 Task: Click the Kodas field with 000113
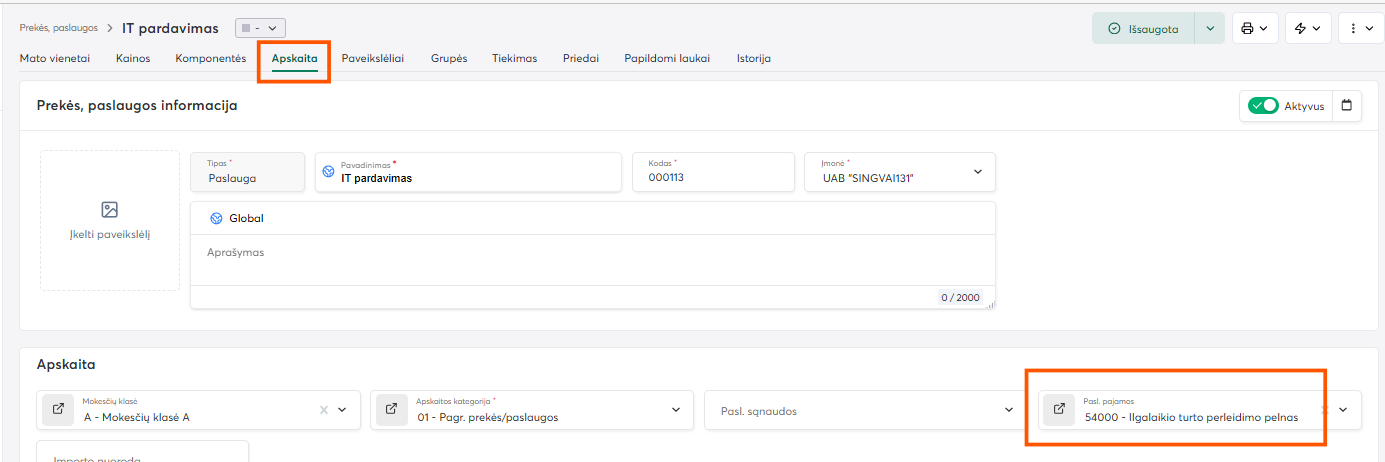[713, 172]
